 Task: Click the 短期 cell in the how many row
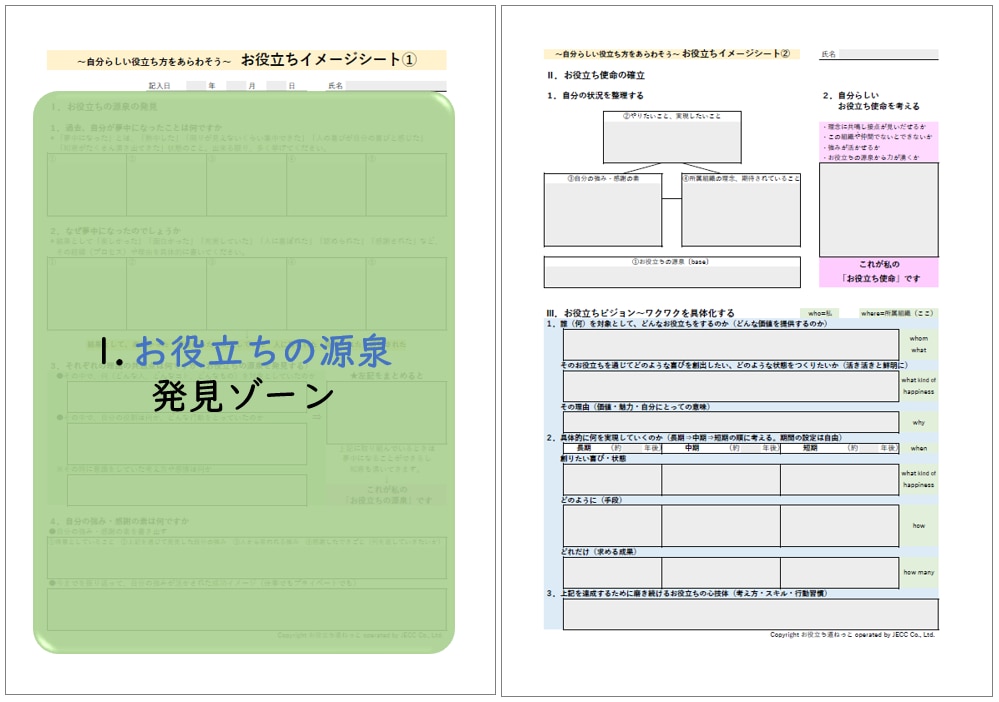(840, 573)
